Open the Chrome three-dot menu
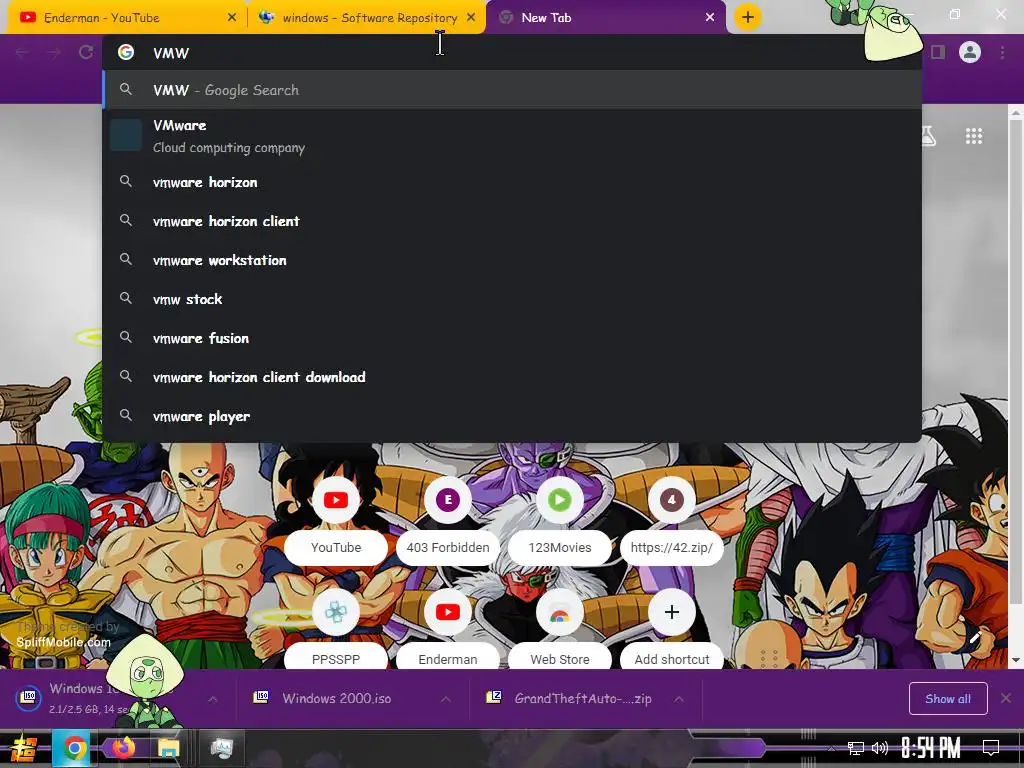Screen dimensions: 1024x768 (x=1002, y=52)
